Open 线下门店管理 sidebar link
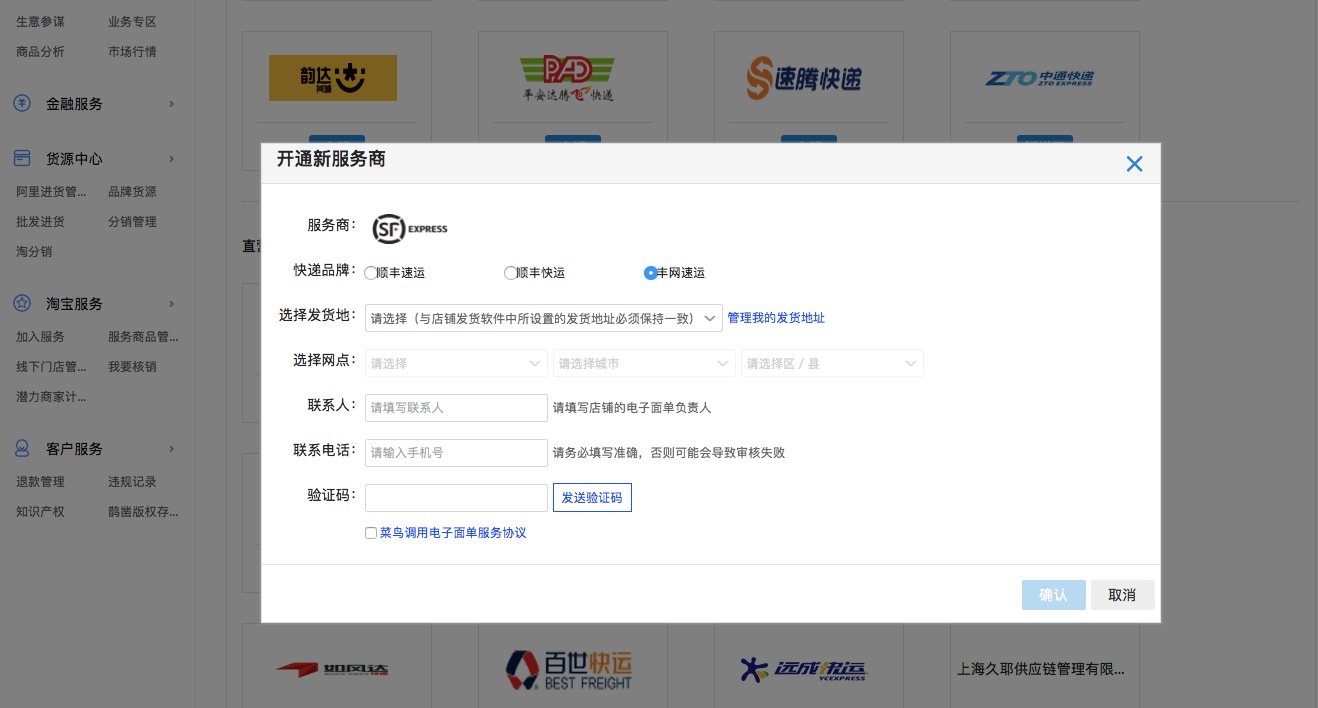 [x=52, y=367]
